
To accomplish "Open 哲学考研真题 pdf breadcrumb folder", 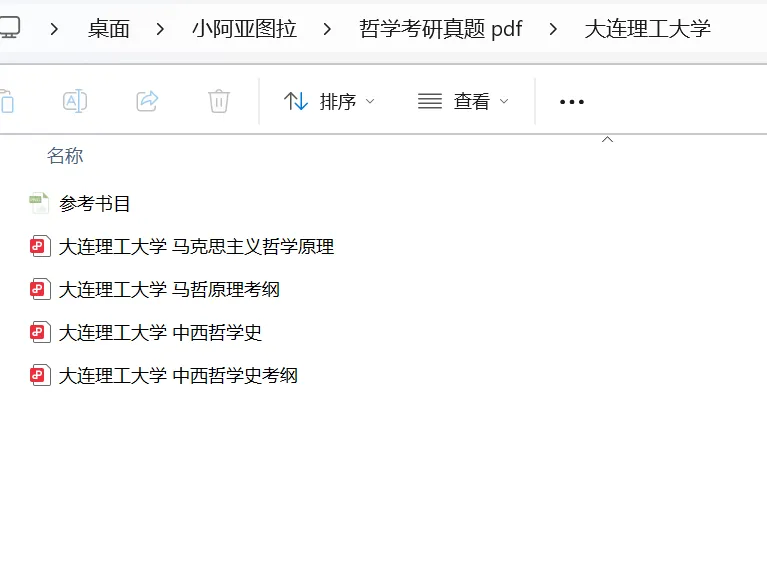I will (441, 29).
